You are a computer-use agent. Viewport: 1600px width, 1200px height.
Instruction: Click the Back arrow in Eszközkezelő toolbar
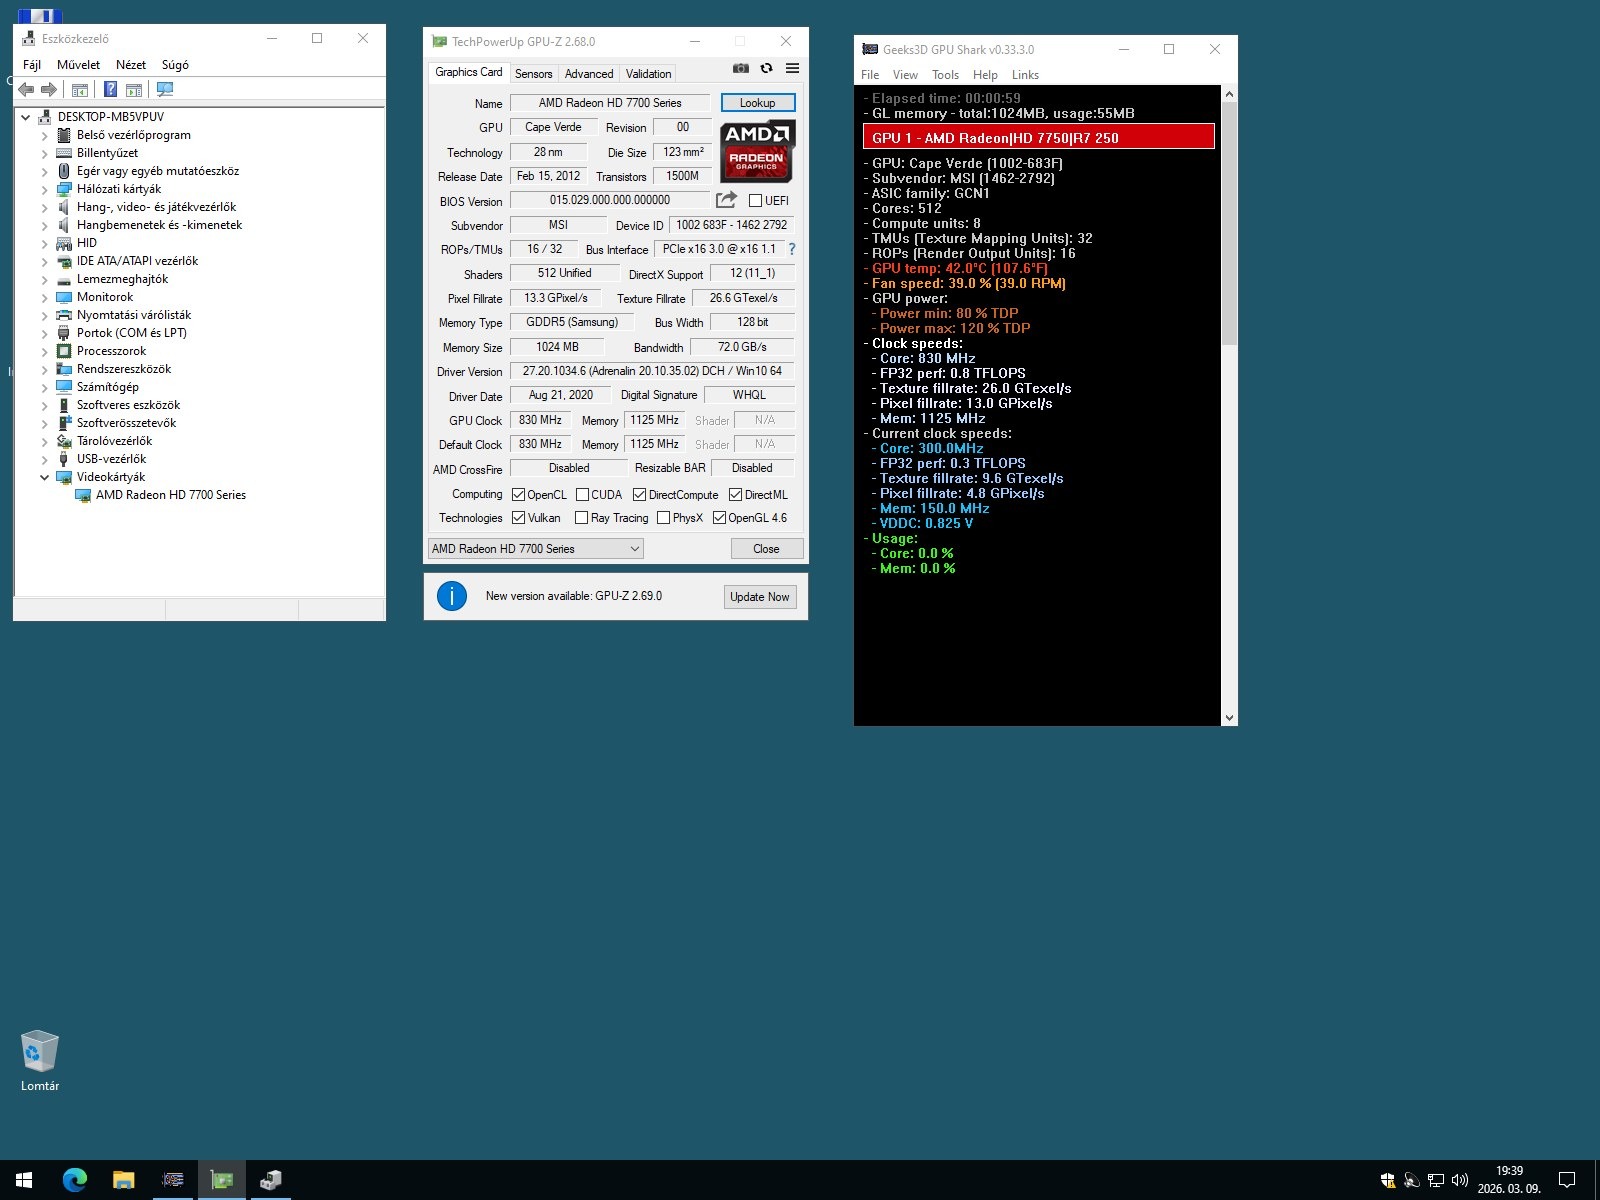27,89
